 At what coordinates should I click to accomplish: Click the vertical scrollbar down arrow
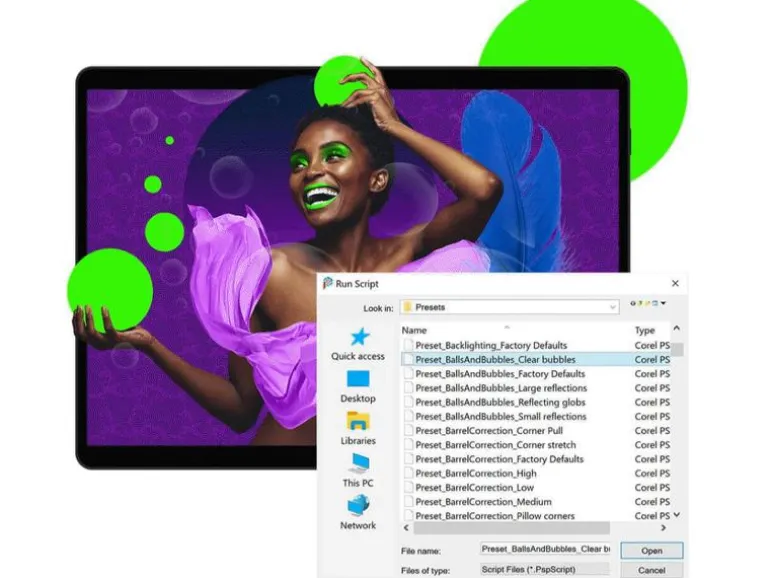click(677, 515)
